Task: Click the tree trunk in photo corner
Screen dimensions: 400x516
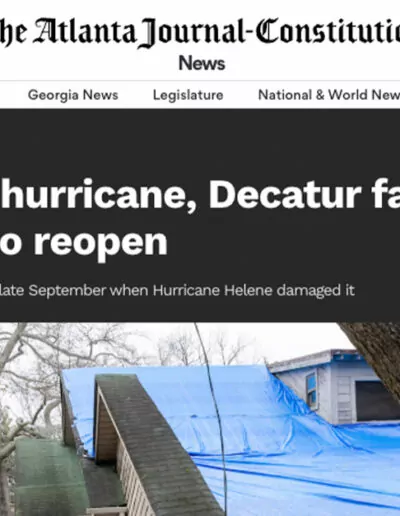Action: pos(375,355)
